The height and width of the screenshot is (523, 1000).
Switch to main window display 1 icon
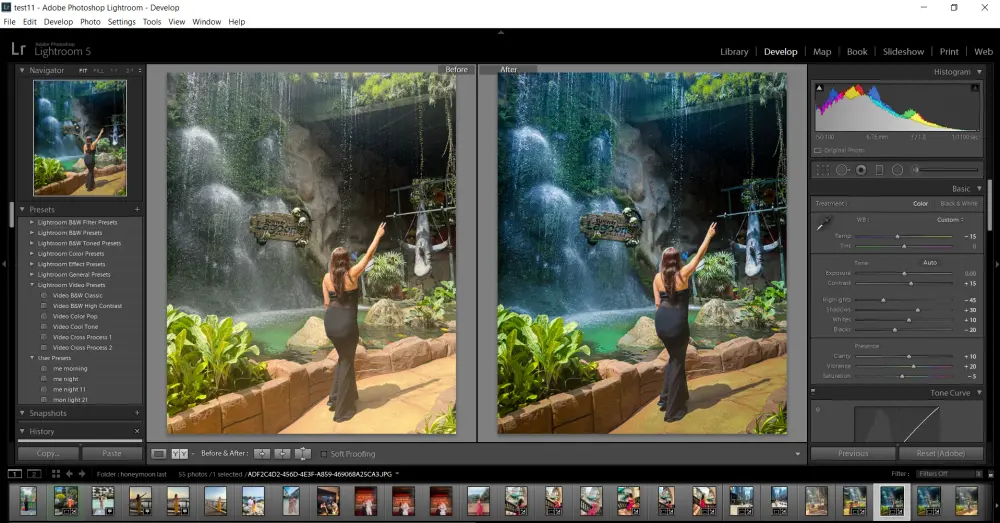pyautogui.click(x=14, y=474)
